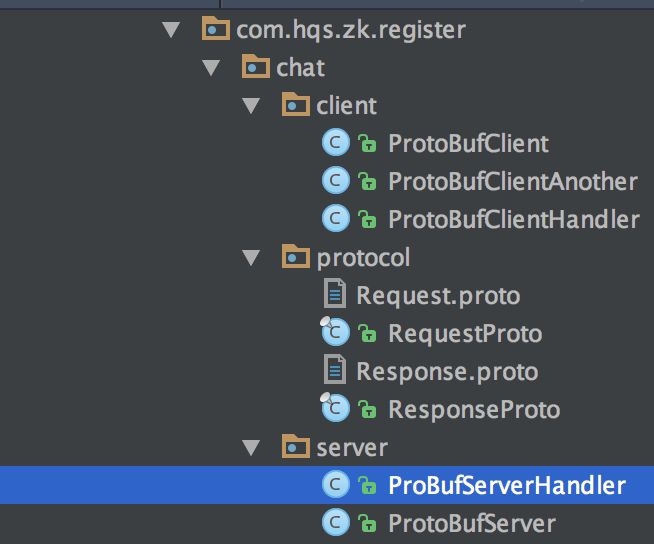654x544 pixels.
Task: Select ProtoBufClientHandler in the tree
Action: [x=513, y=219]
